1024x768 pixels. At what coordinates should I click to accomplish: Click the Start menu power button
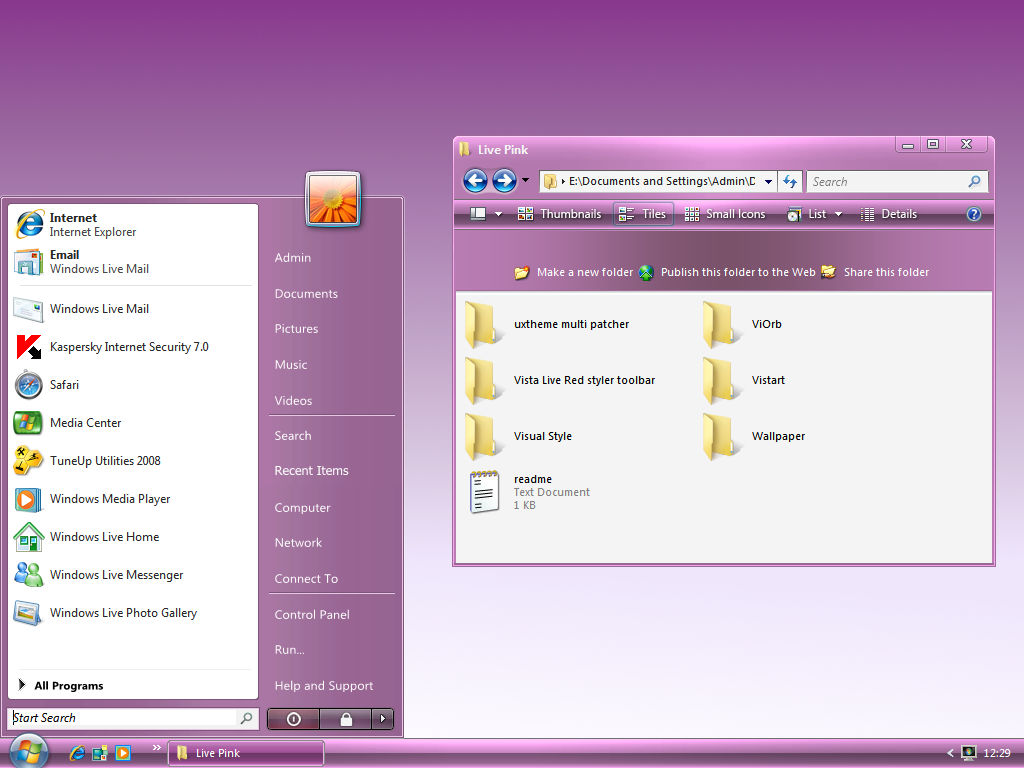tap(293, 719)
